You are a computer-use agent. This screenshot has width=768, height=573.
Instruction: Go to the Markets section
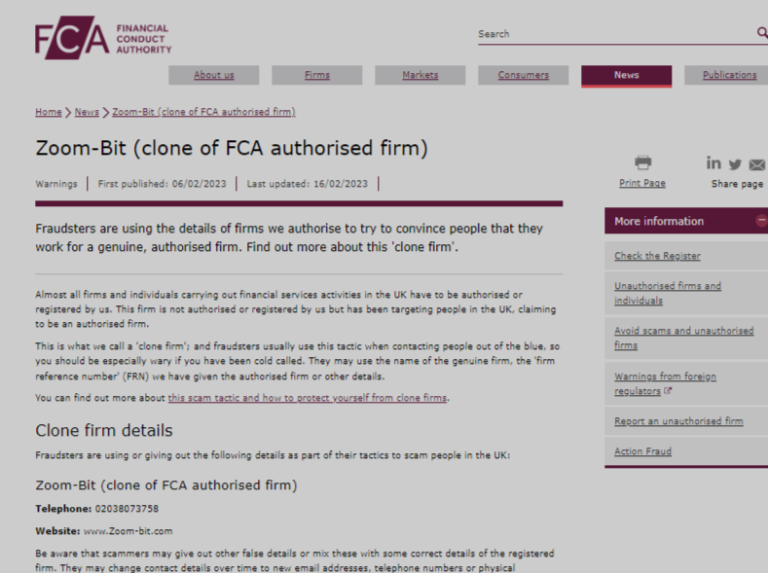[420, 75]
